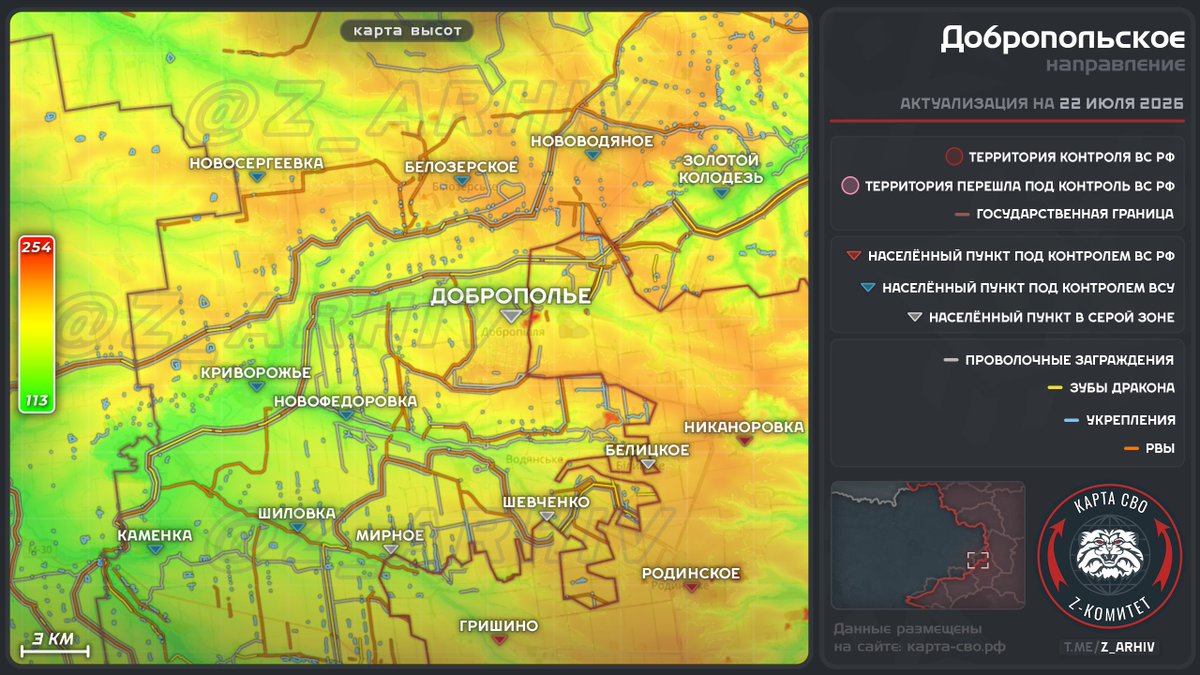Click the РОДИНСКОЕ label text
This screenshot has height=675, width=1200.
[x=691, y=573]
